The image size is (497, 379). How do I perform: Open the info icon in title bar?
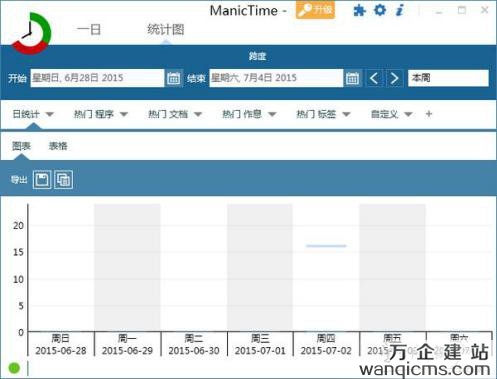point(399,10)
